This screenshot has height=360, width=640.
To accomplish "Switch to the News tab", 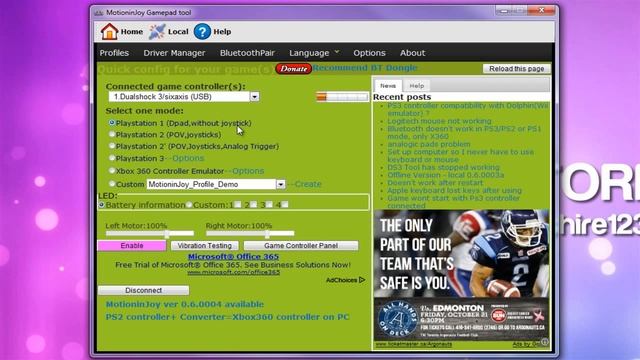I will 388,86.
